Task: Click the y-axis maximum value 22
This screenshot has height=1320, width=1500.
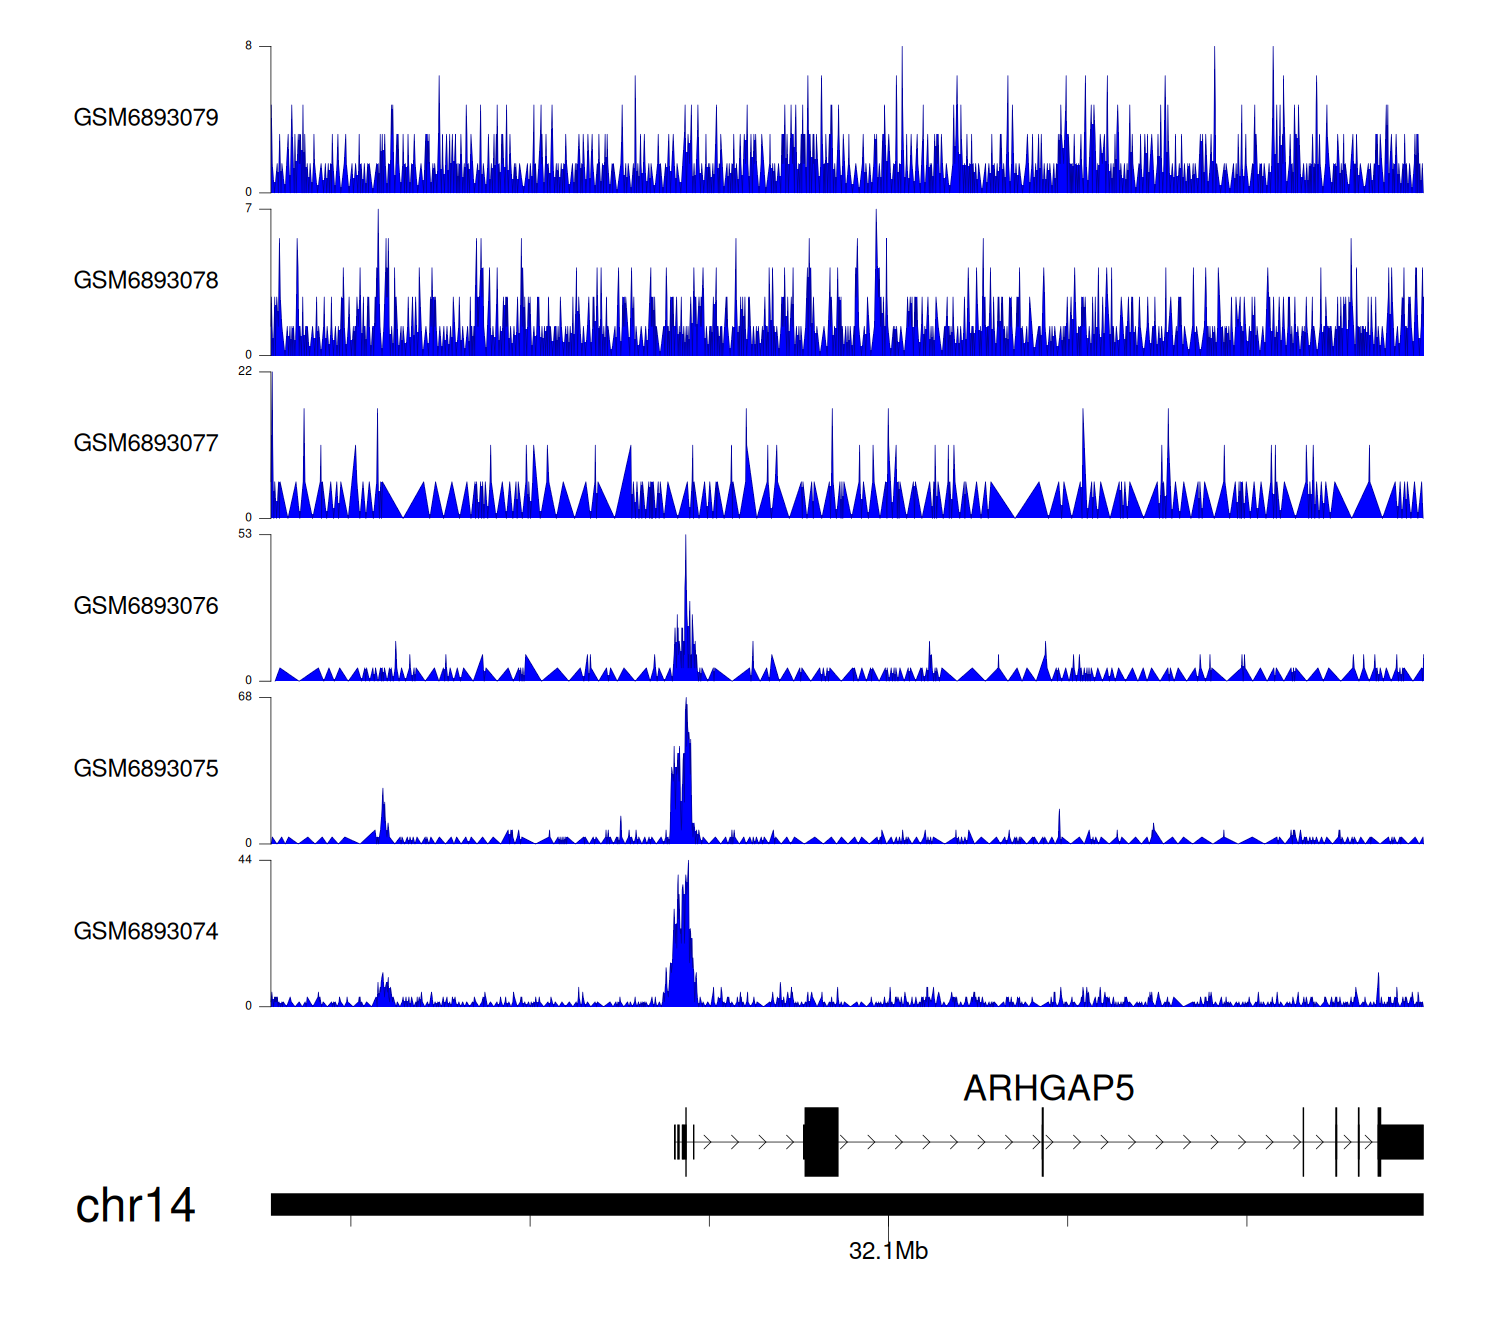Action: pyautogui.click(x=245, y=371)
